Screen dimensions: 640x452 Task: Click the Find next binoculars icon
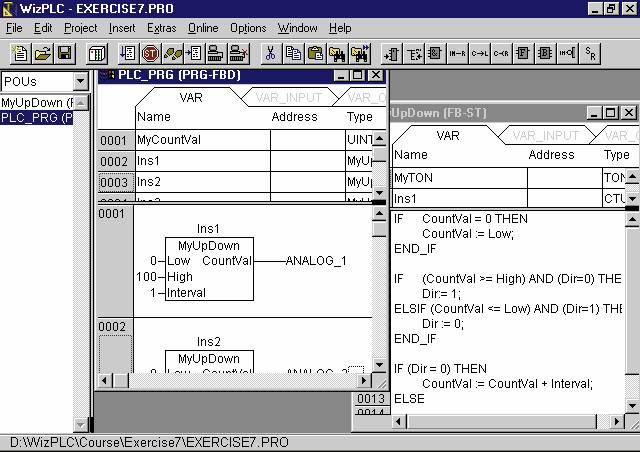[360, 53]
